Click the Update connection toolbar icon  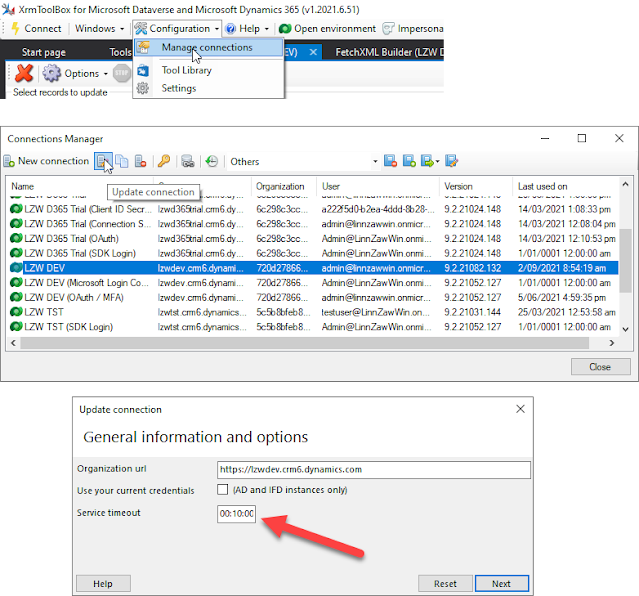point(103,161)
